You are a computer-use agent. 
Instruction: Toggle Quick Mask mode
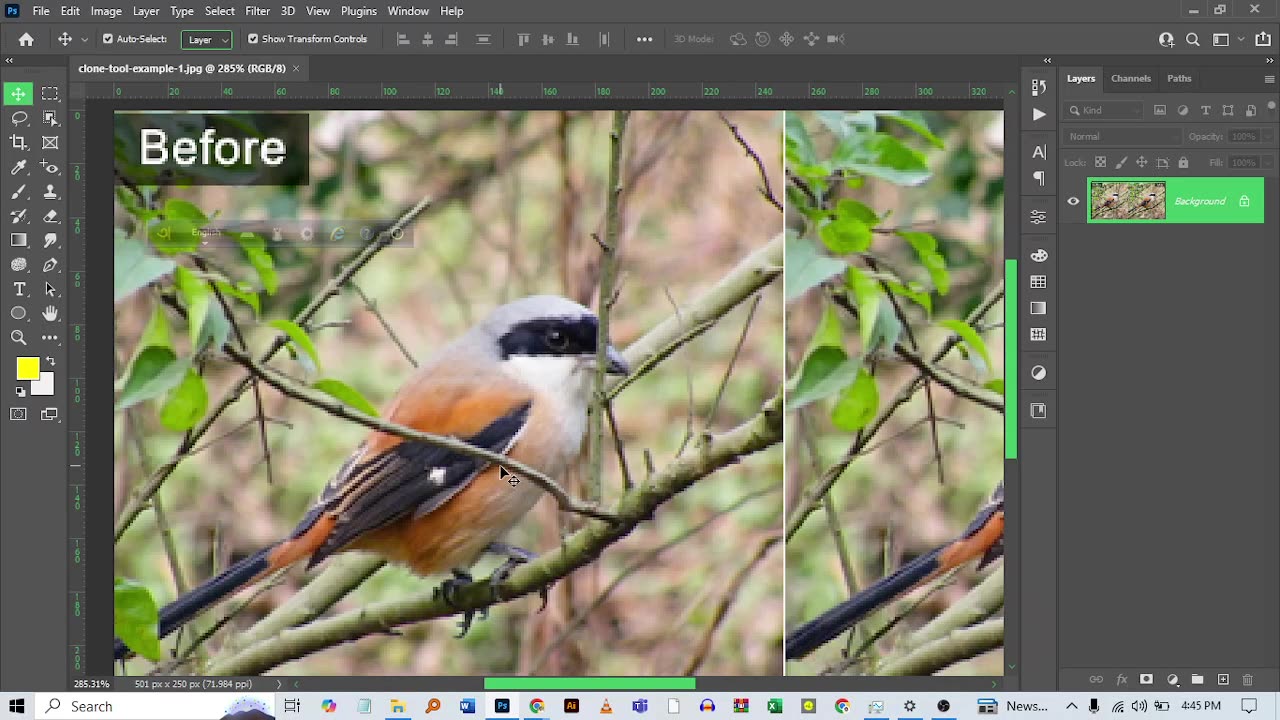pos(18,414)
